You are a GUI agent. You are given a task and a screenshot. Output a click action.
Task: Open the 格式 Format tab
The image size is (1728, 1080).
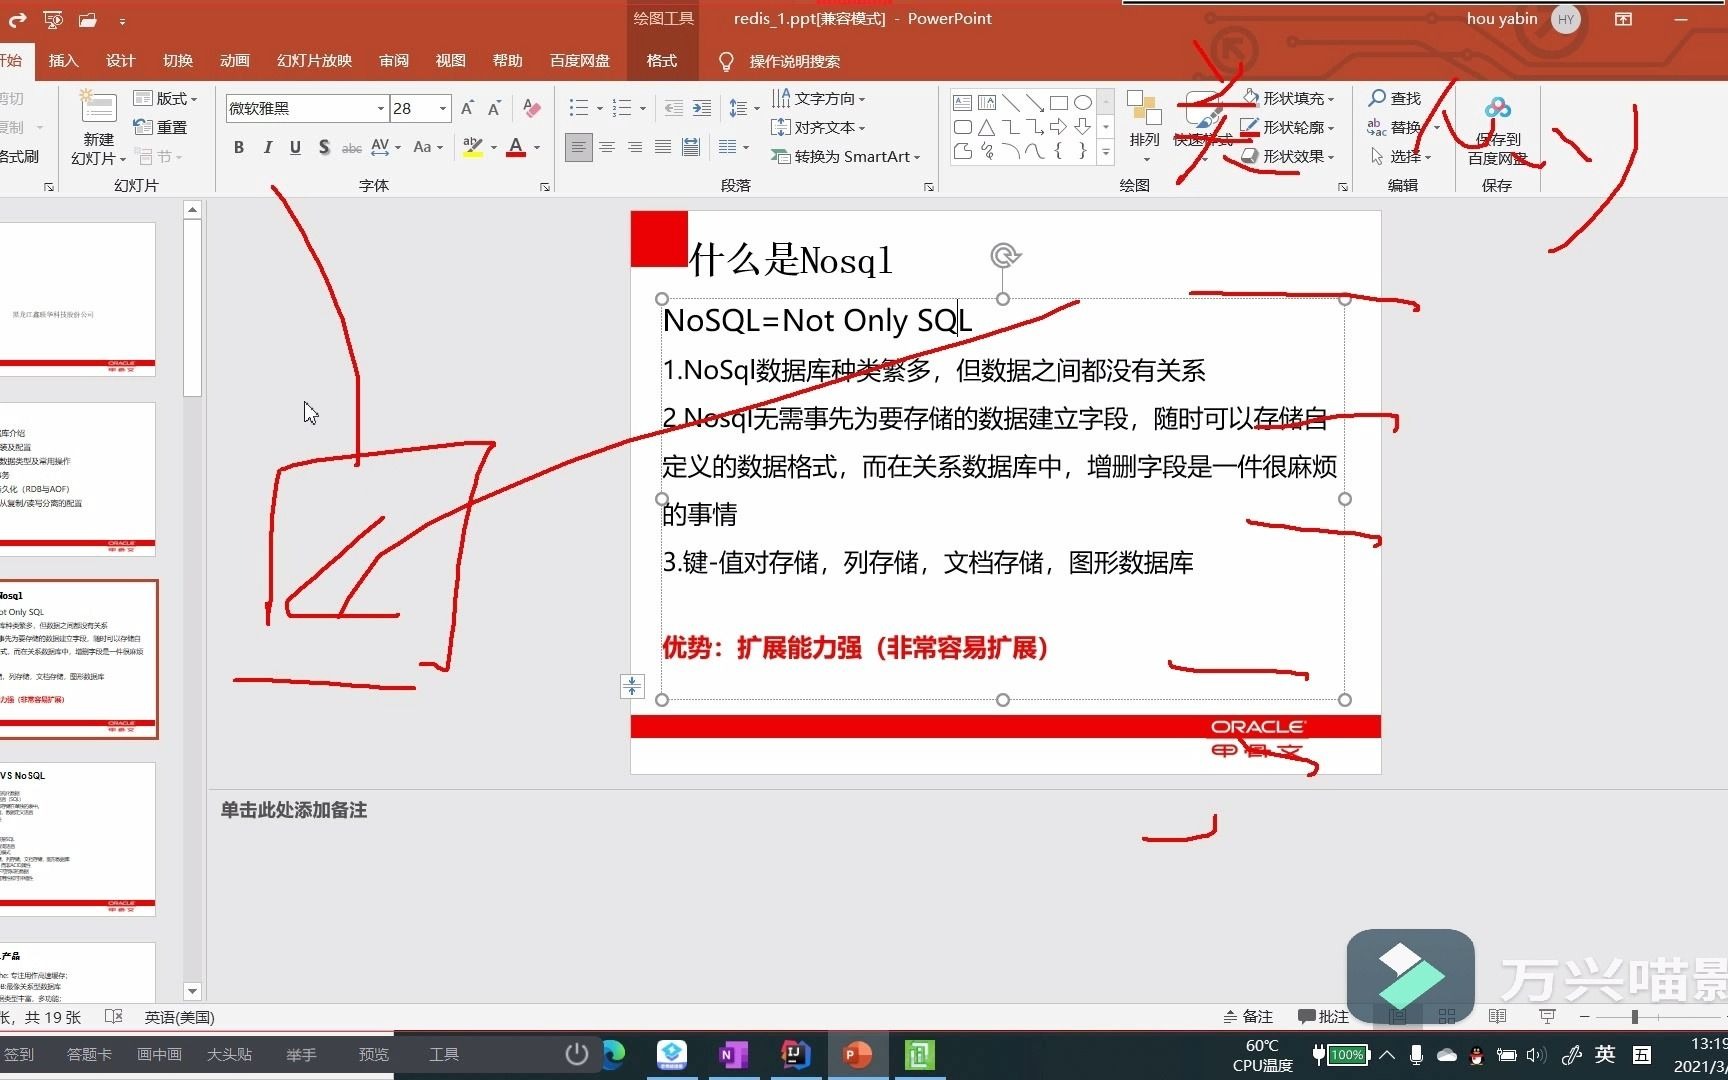pos(661,61)
